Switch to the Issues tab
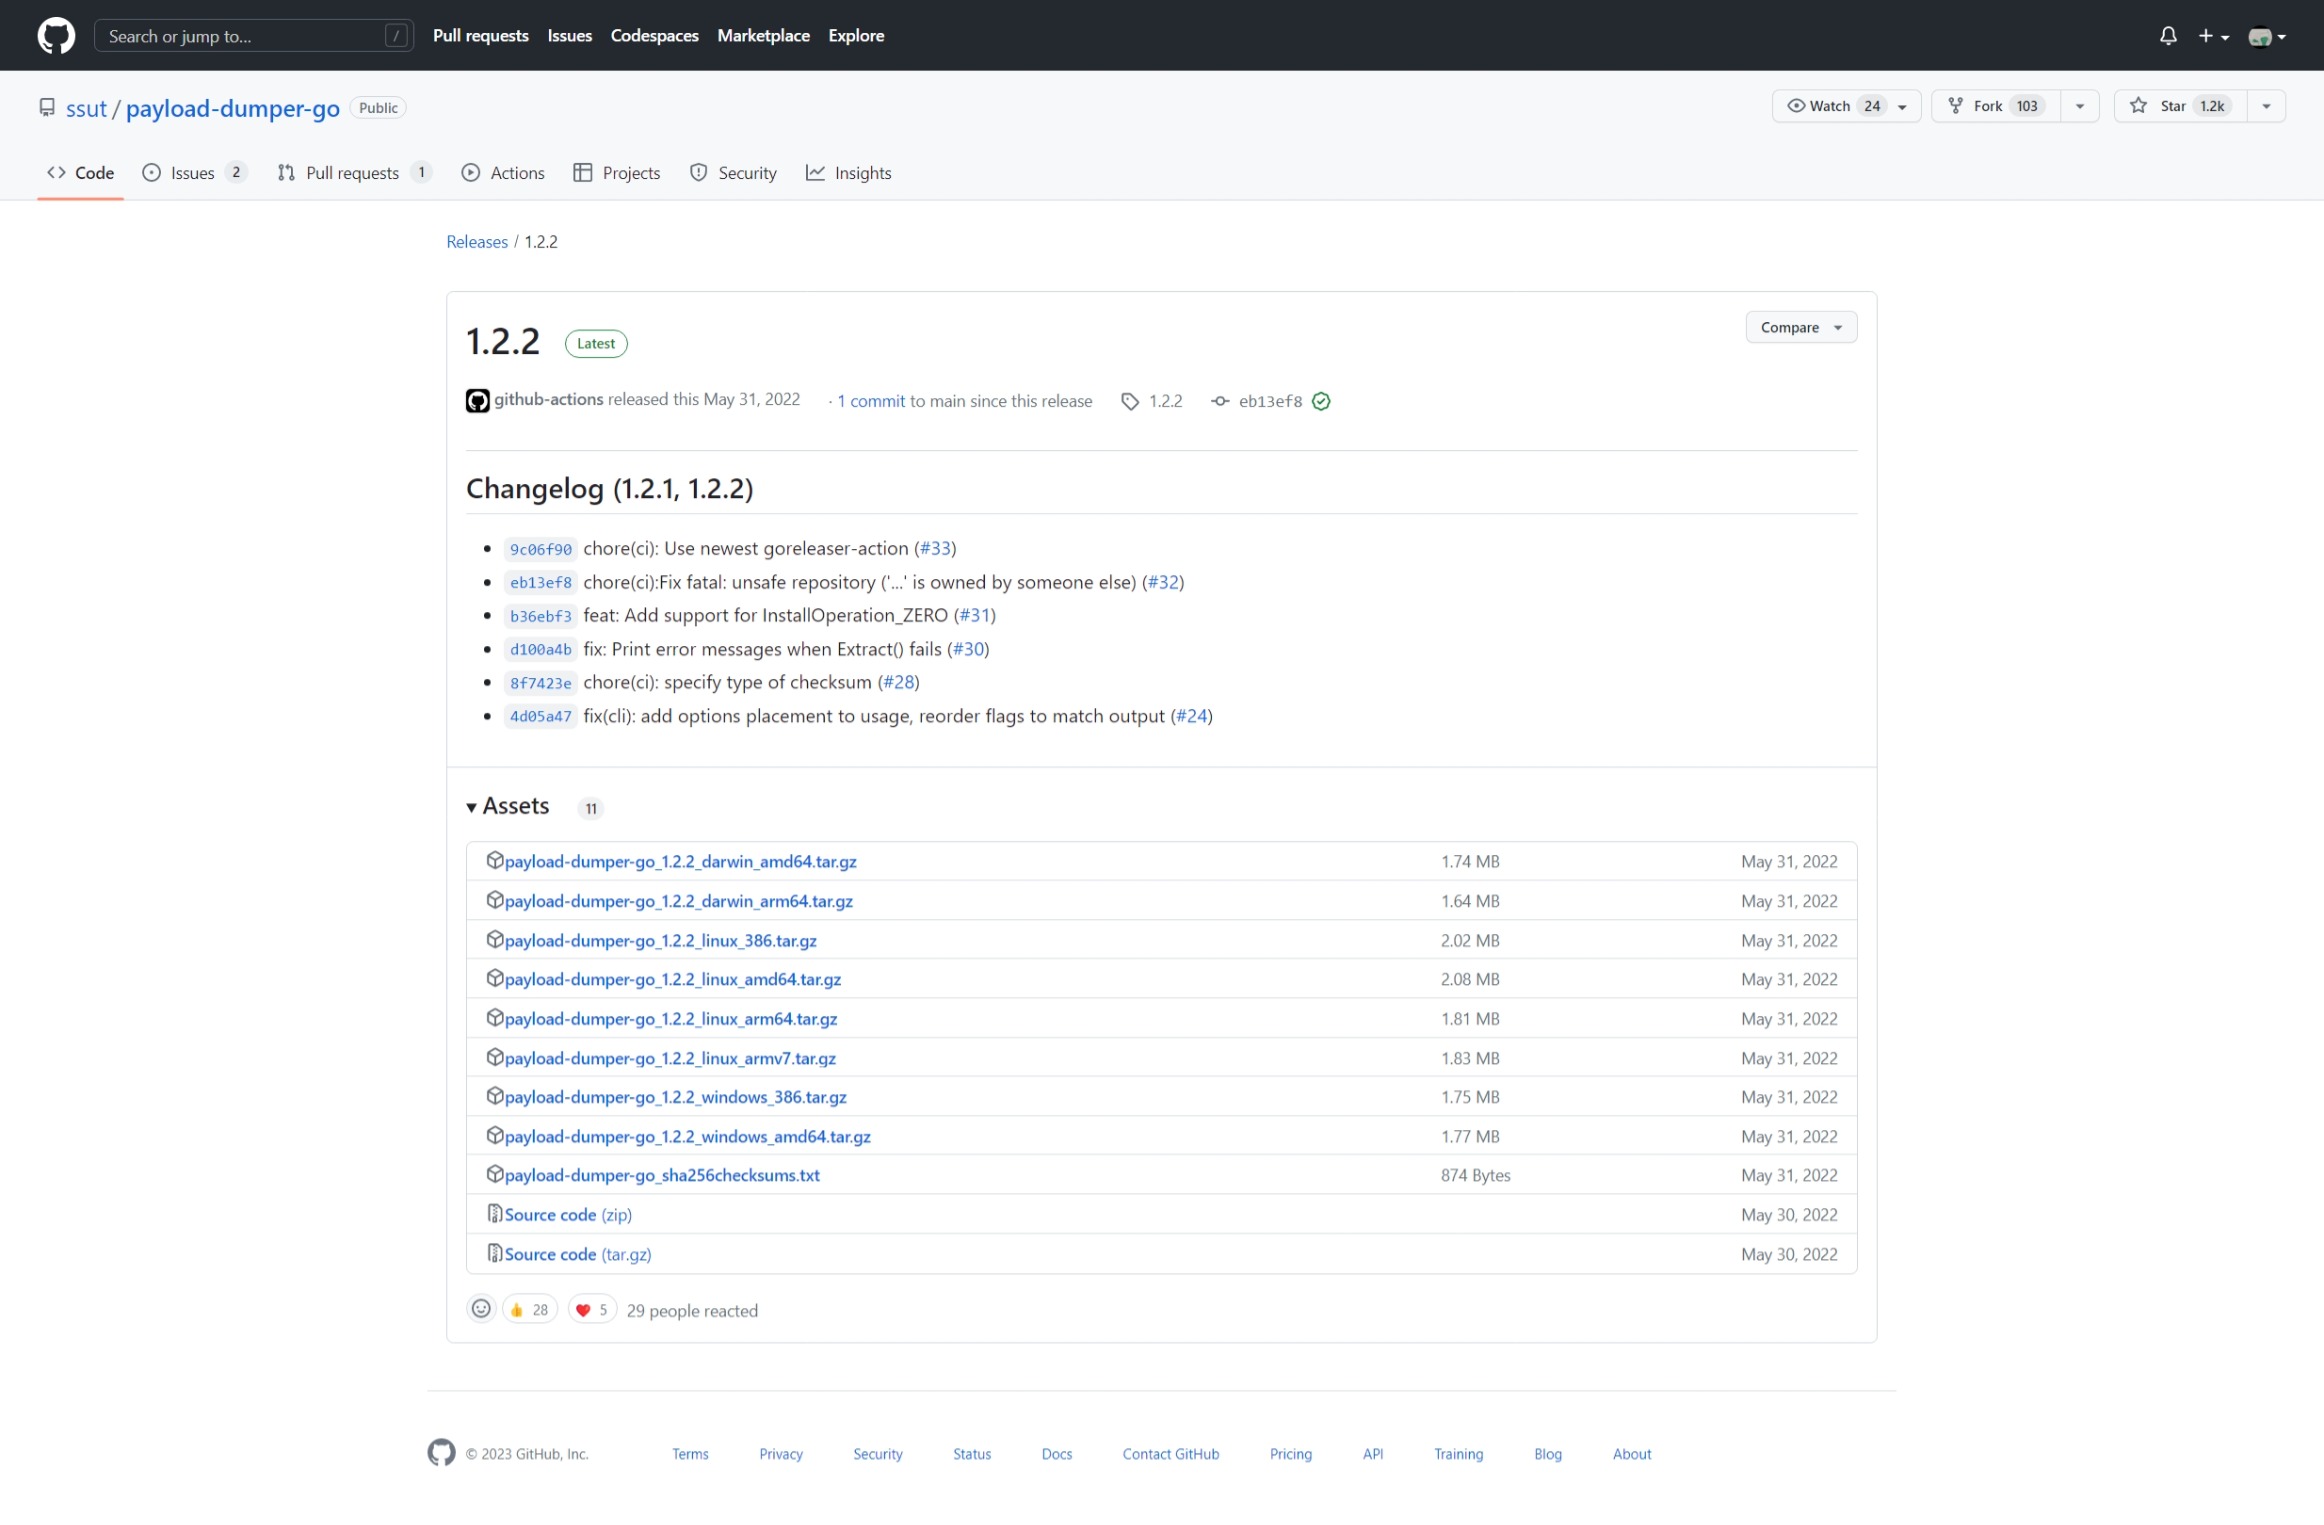Screen dimensions: 2324x1525 (x=192, y=173)
